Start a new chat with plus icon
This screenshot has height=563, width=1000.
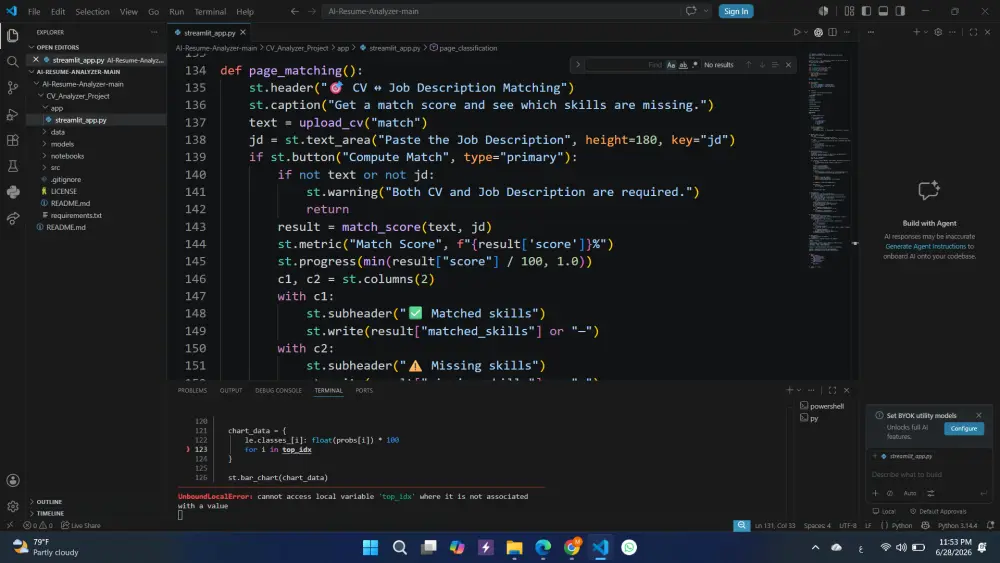[x=916, y=32]
